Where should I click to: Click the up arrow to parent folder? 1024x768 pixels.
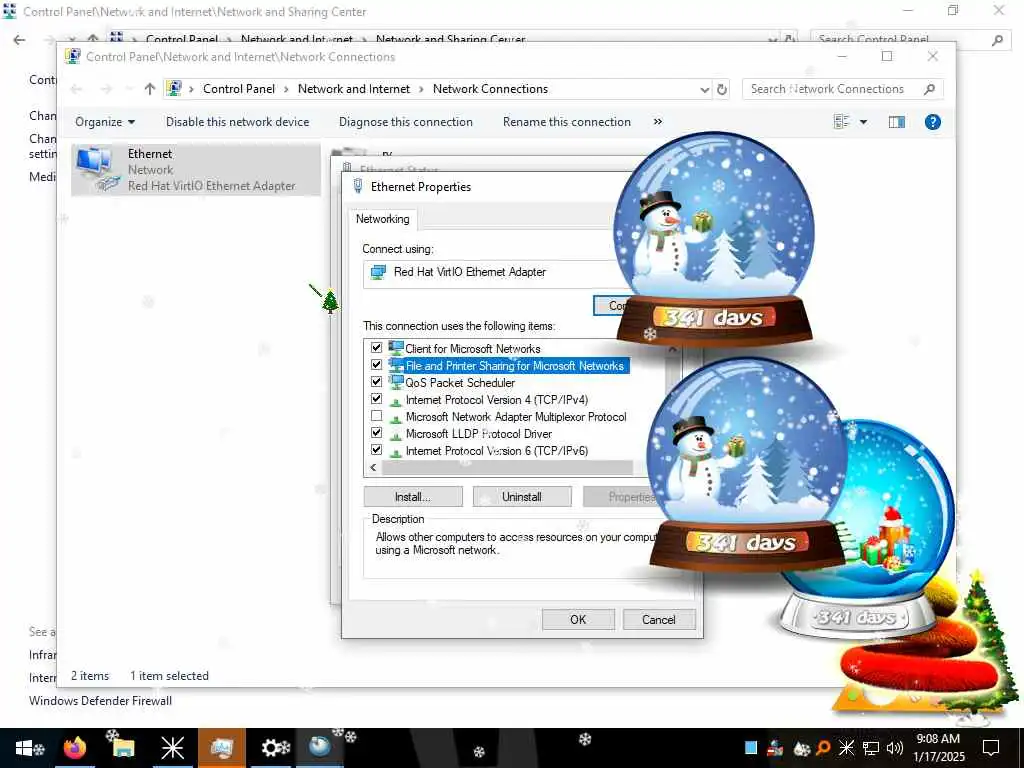click(150, 89)
